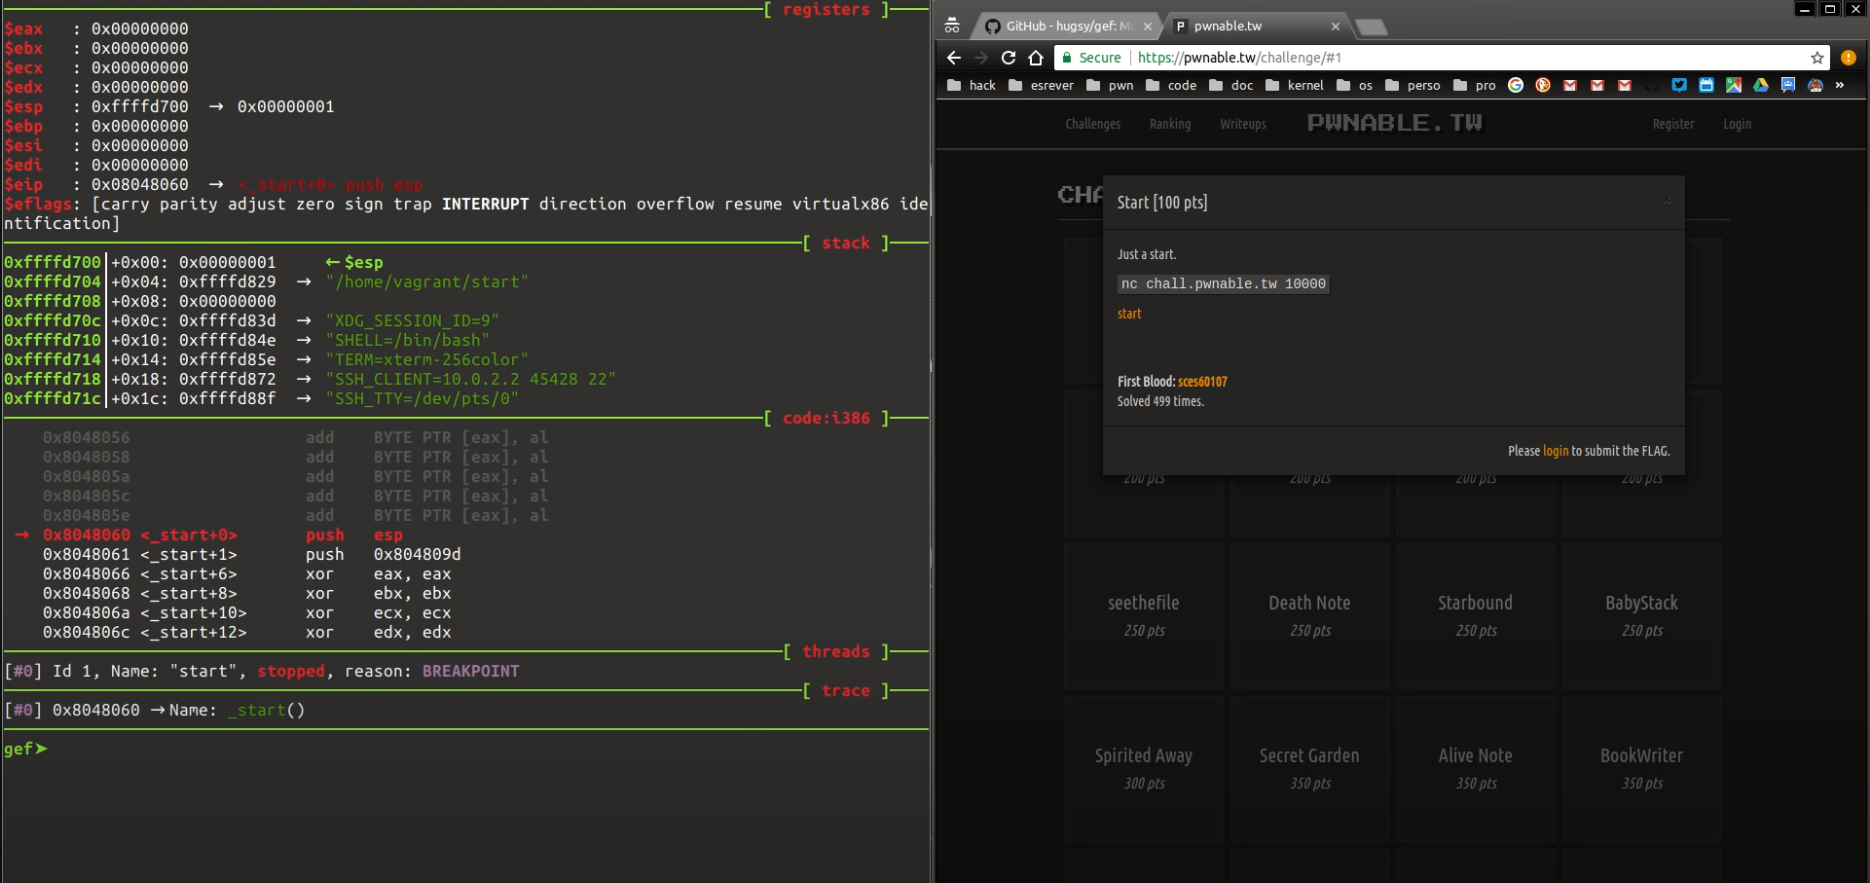1870x883 pixels.
Task: Open the Twitter bookmark icon
Action: click(x=1679, y=85)
